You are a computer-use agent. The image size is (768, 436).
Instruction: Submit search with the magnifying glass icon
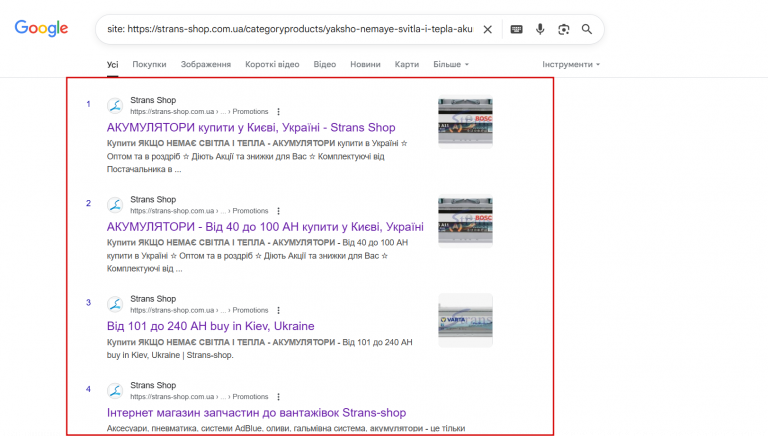tap(587, 29)
